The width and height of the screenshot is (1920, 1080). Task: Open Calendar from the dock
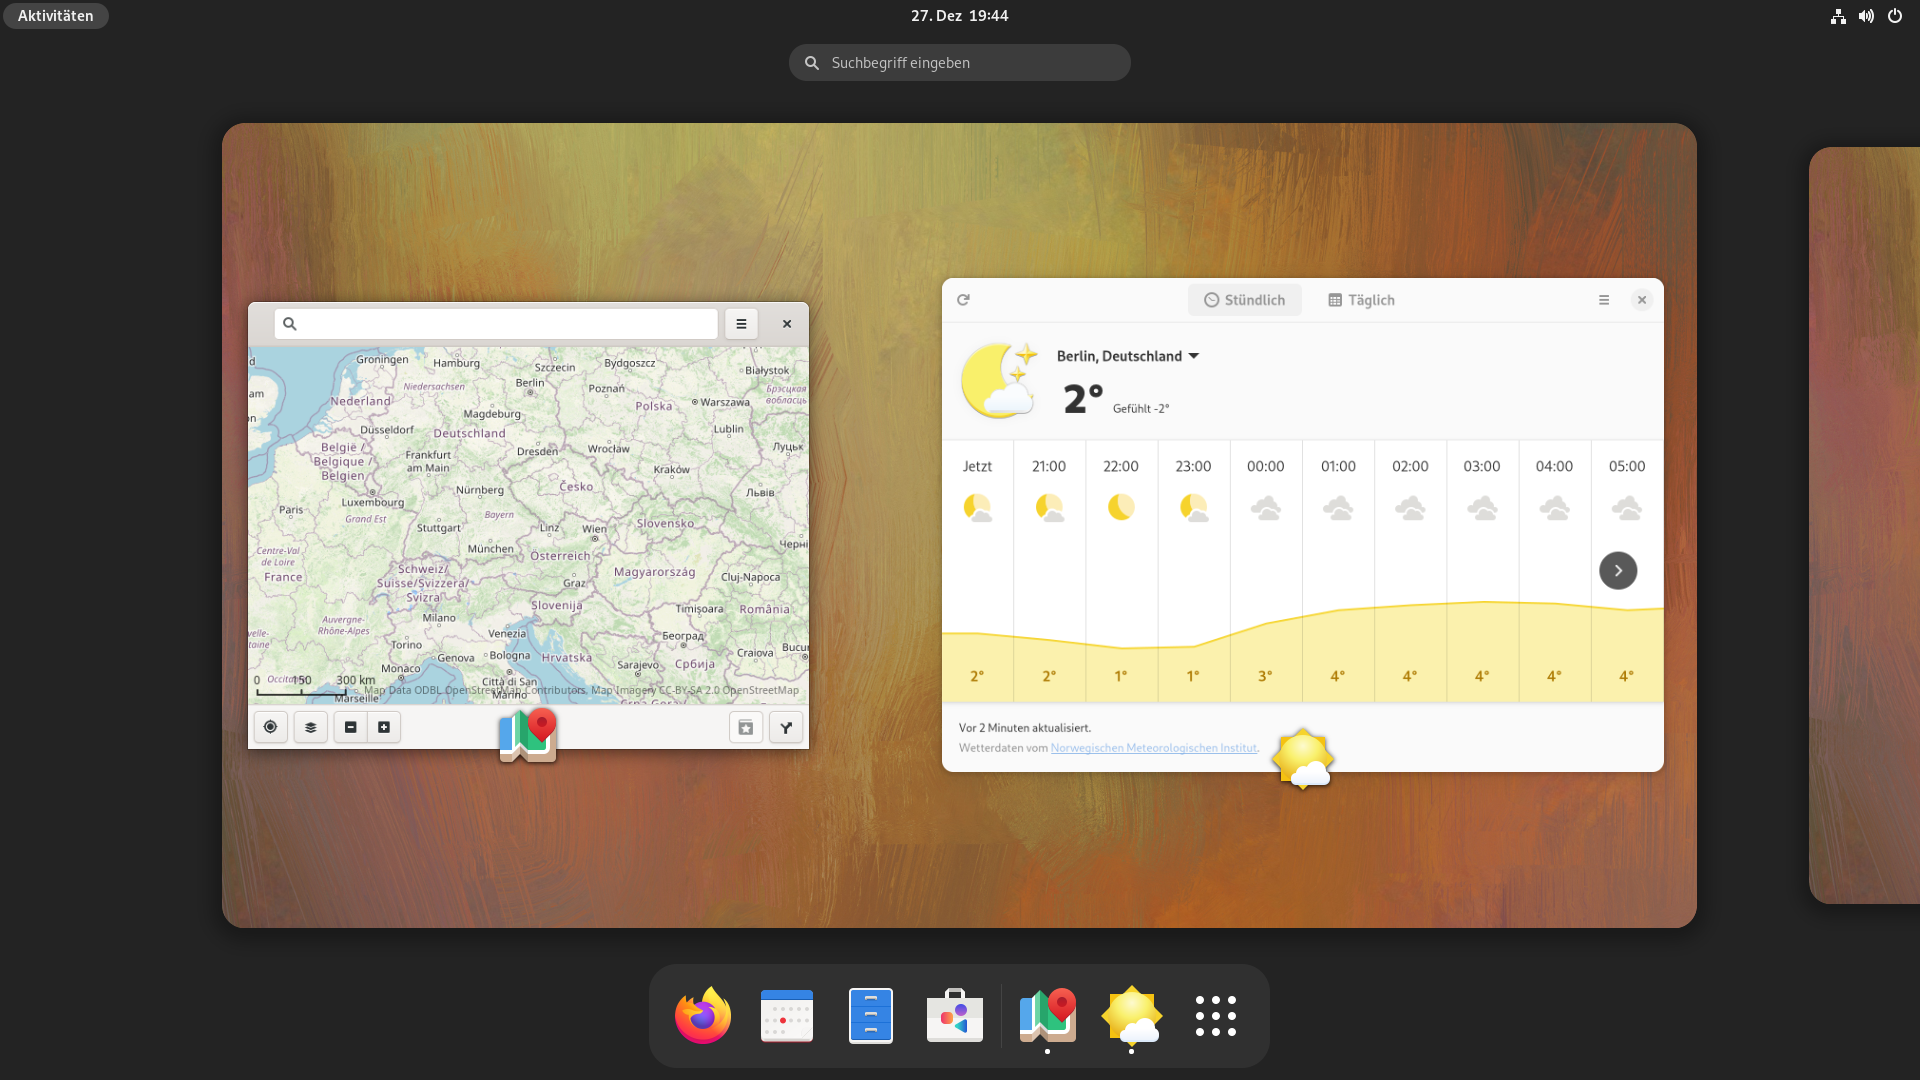click(786, 1015)
